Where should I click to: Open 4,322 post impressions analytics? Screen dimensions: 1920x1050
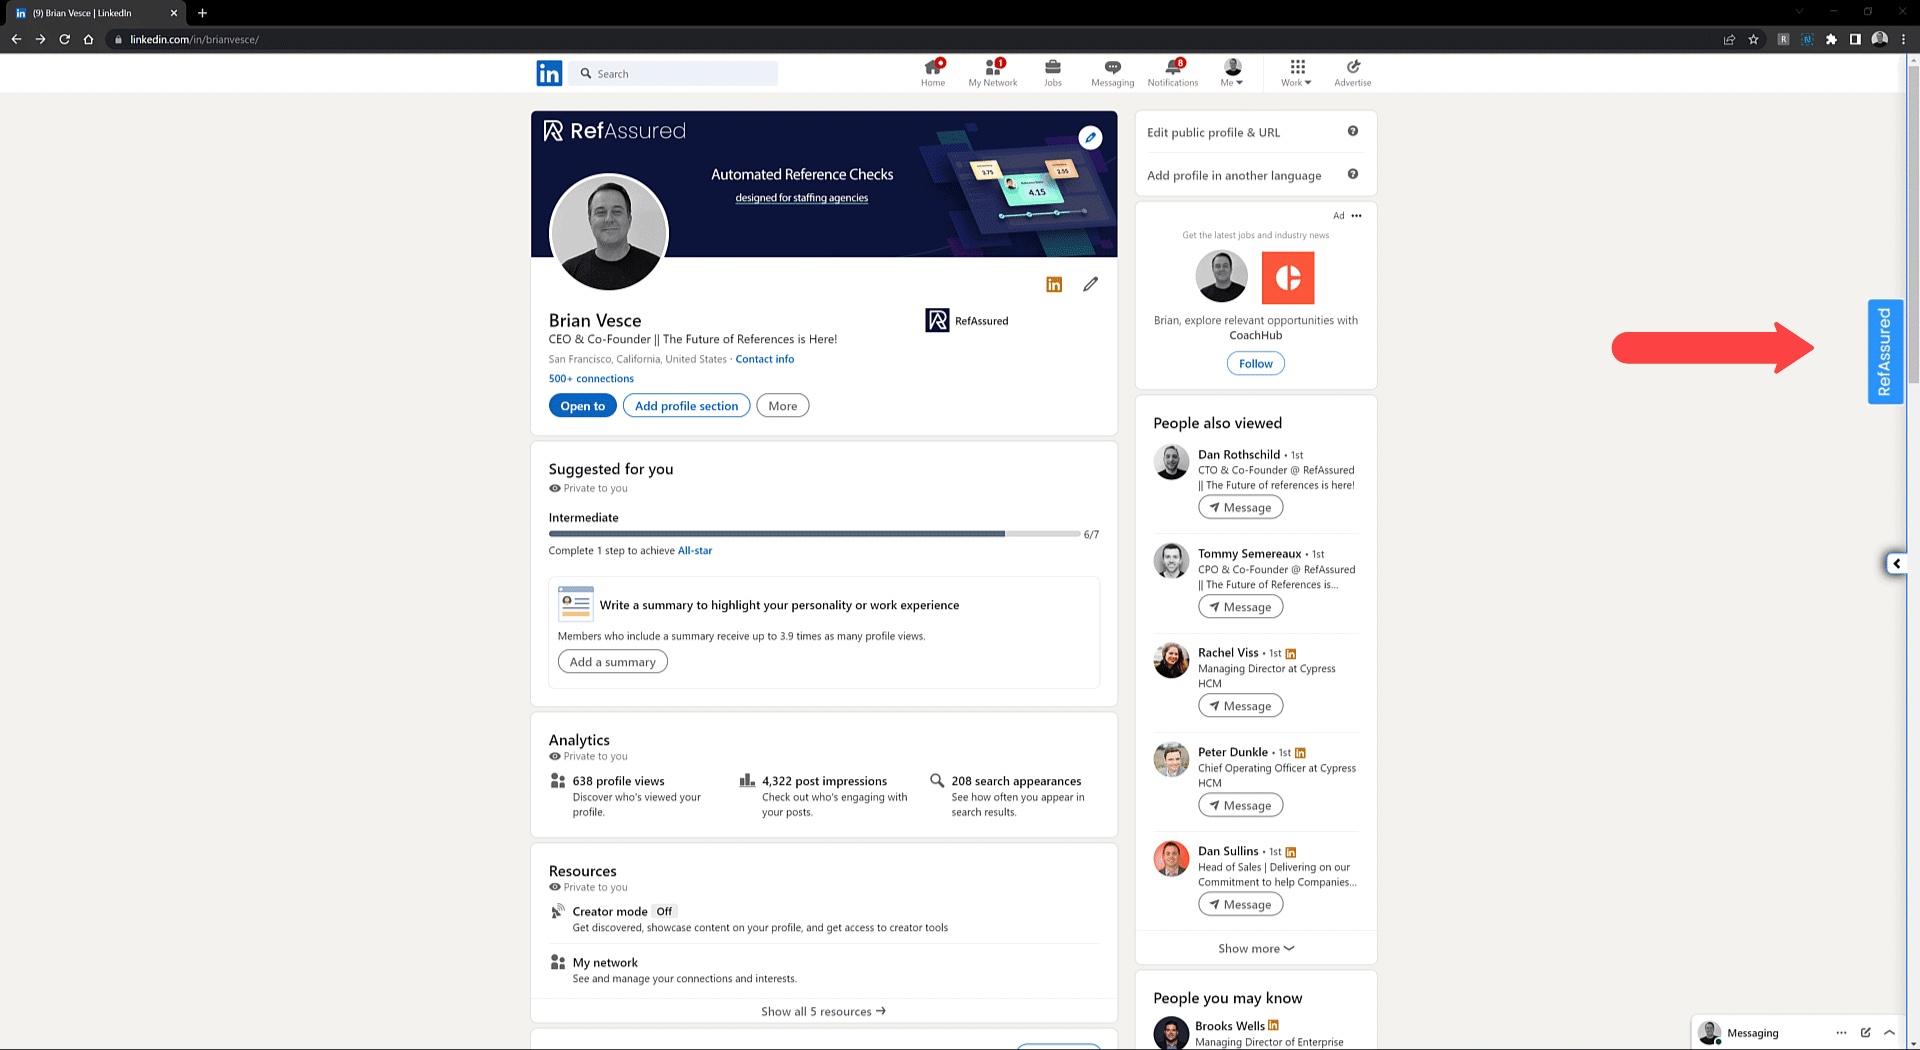point(824,781)
